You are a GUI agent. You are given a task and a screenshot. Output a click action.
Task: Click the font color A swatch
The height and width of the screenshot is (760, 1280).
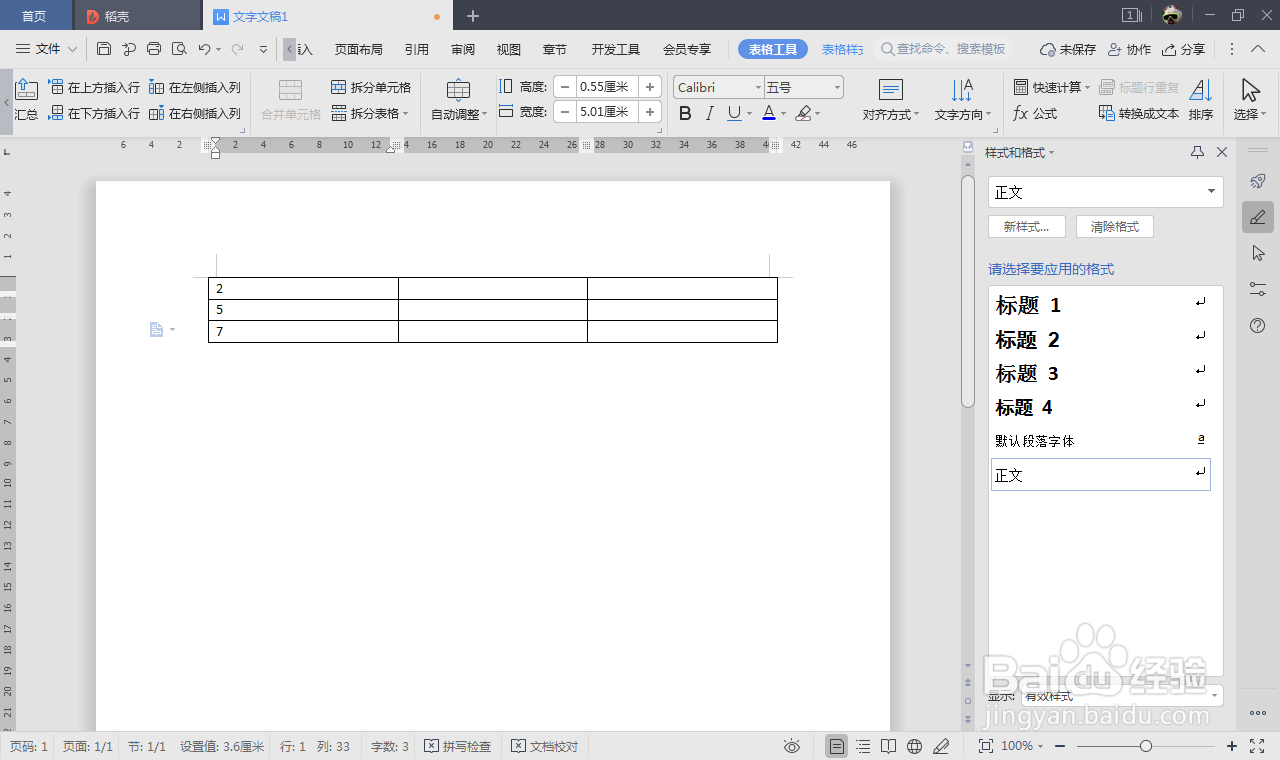pos(769,114)
